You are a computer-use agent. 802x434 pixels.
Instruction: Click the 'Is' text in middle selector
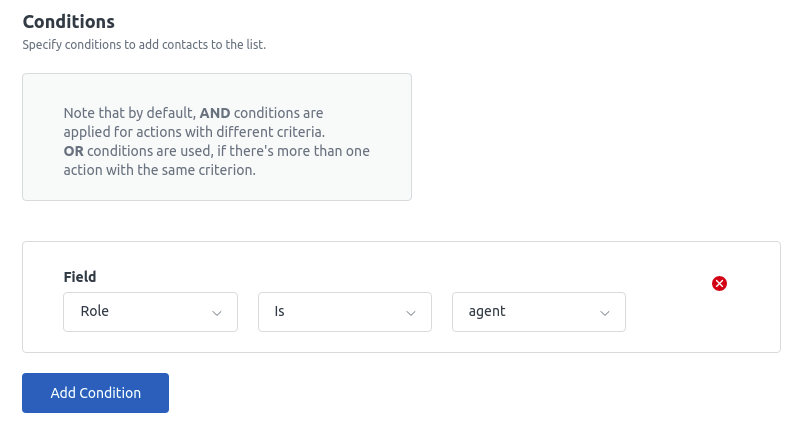point(279,311)
